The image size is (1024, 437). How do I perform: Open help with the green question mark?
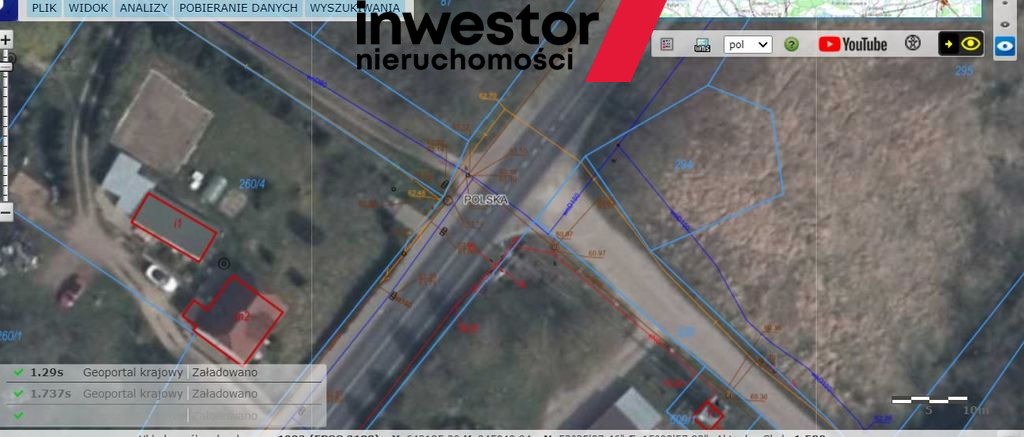[792, 44]
